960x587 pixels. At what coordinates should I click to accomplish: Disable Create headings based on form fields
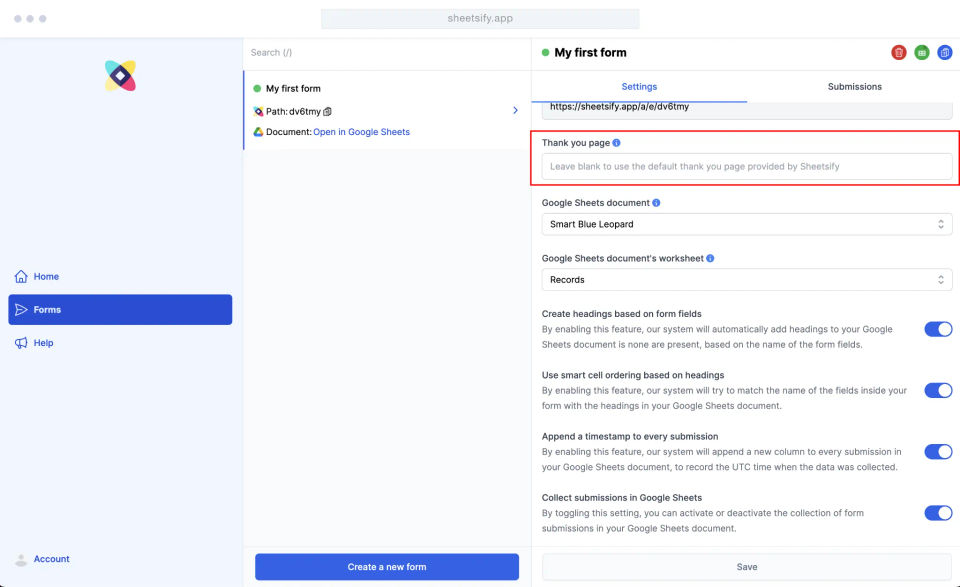(x=938, y=329)
